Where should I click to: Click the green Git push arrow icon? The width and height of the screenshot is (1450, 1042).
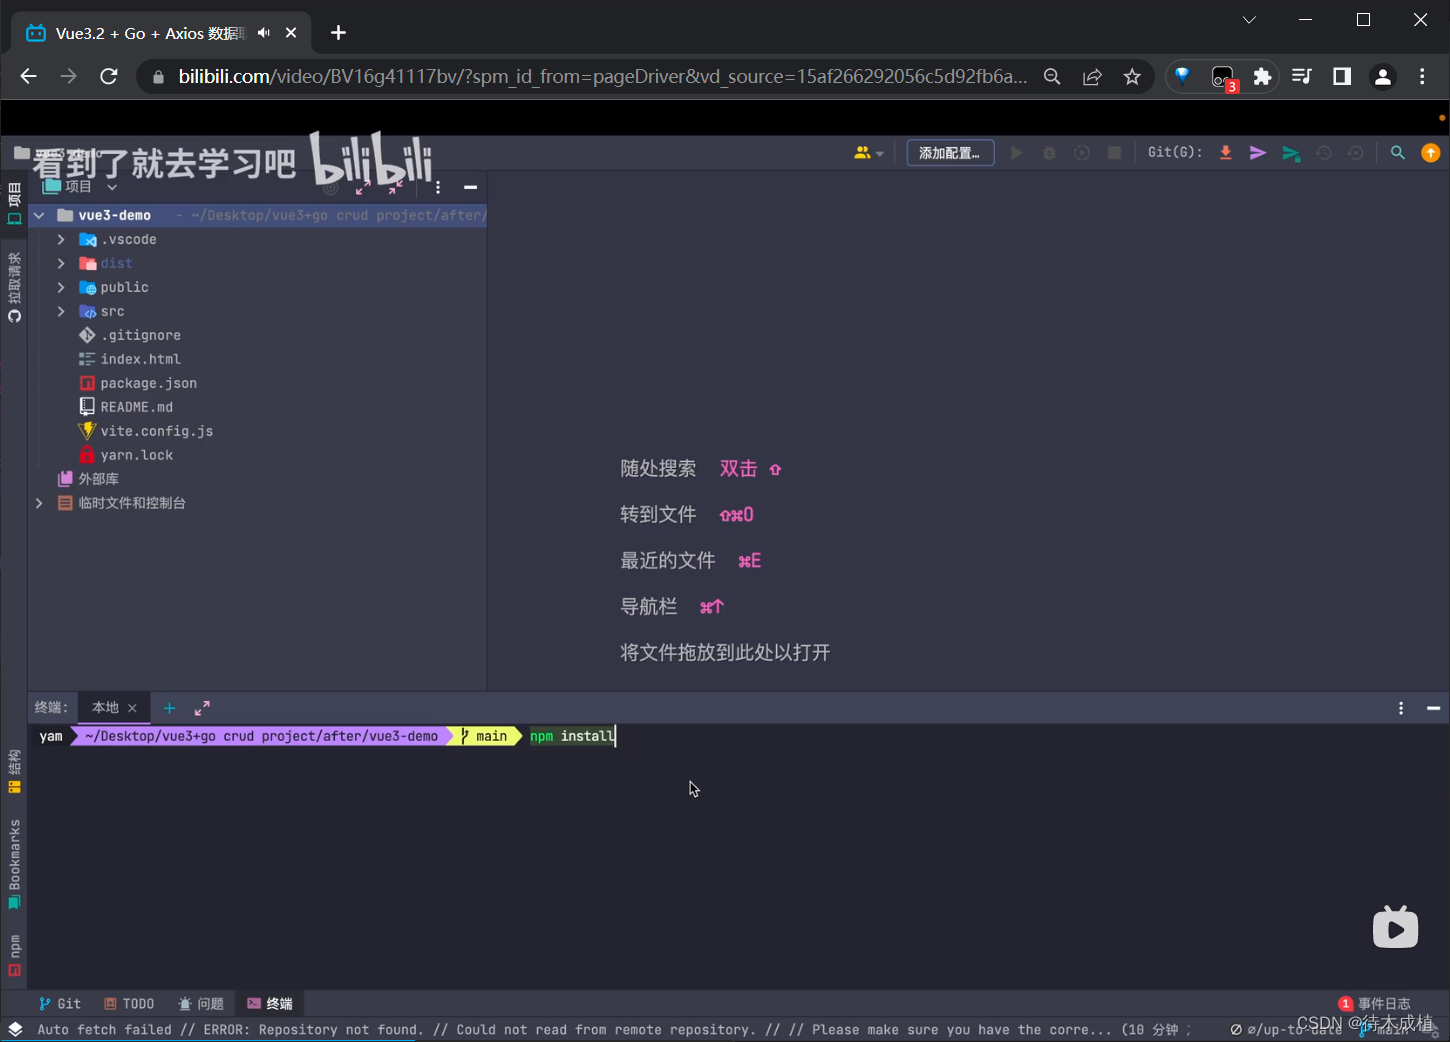[1291, 153]
